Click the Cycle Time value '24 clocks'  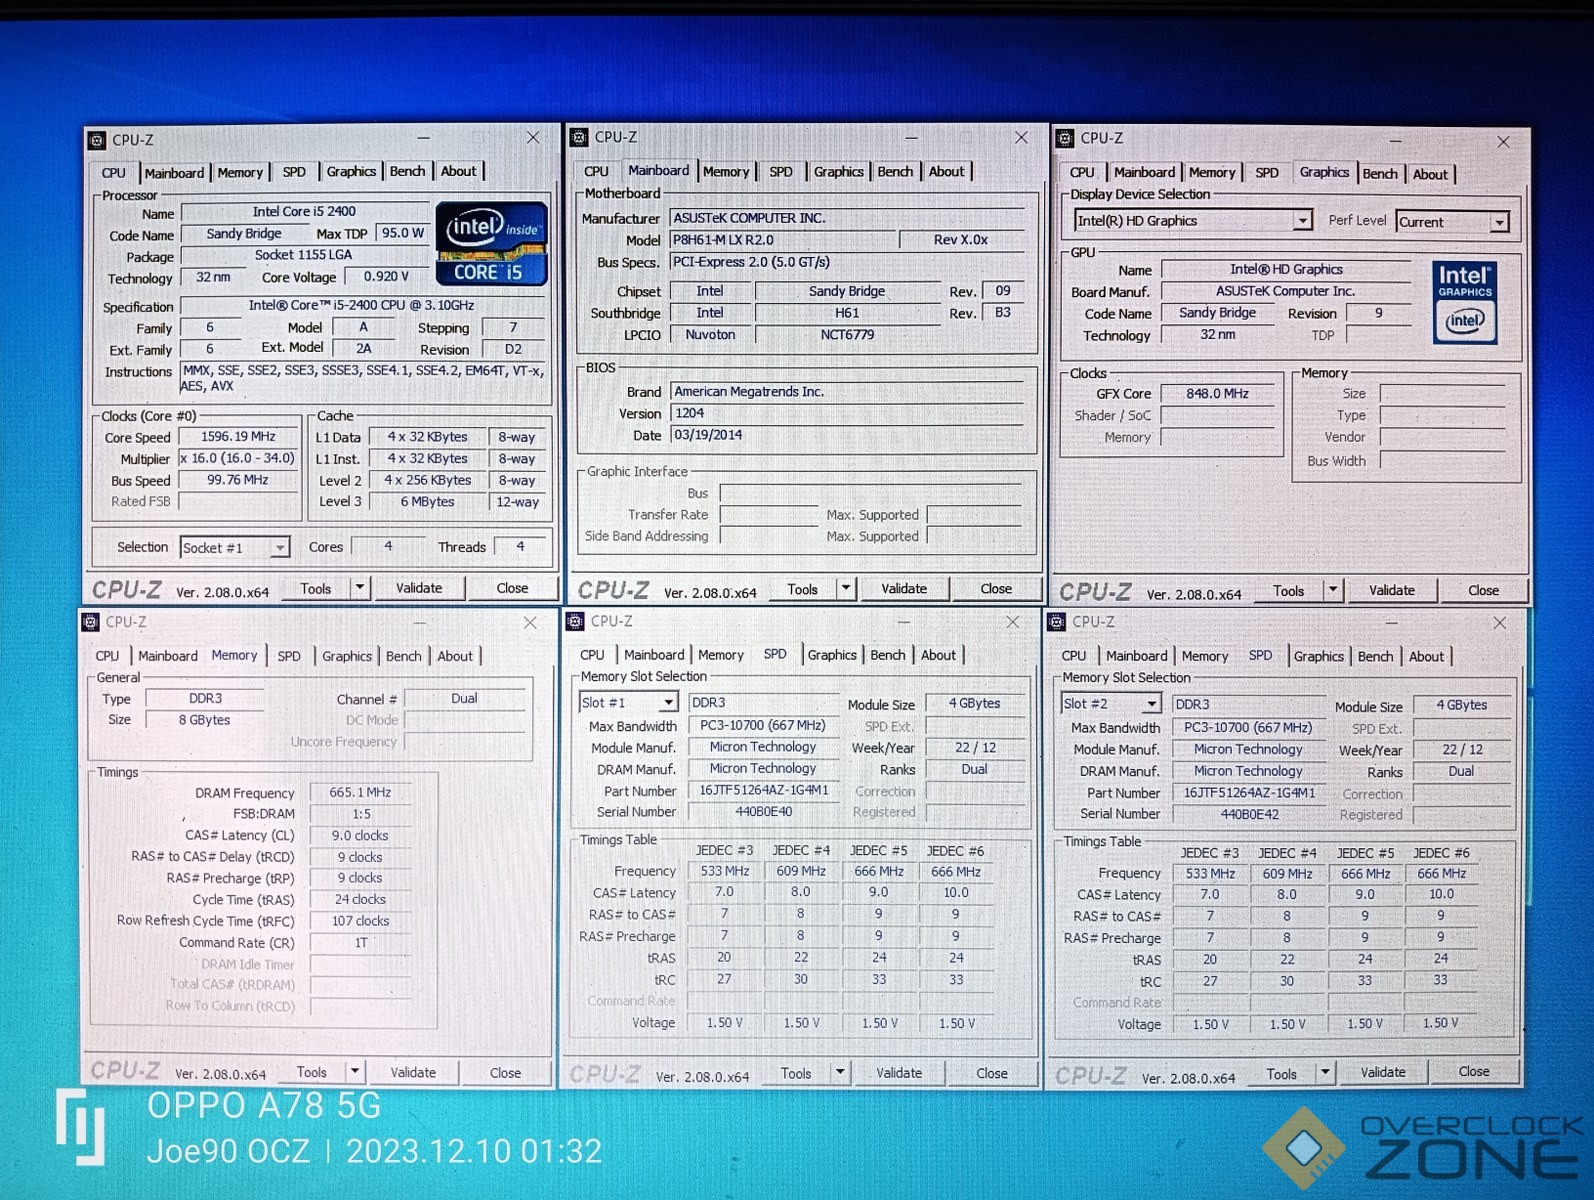[x=360, y=900]
